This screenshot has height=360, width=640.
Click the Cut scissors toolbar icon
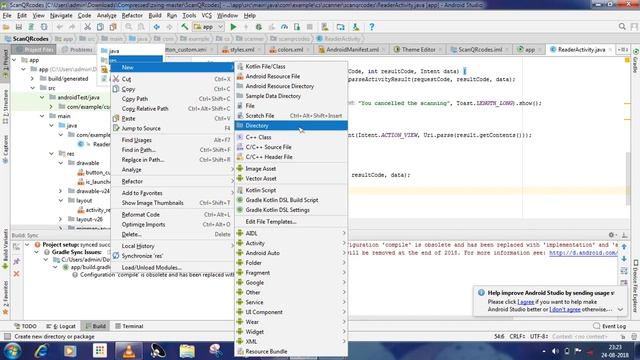[87, 27]
